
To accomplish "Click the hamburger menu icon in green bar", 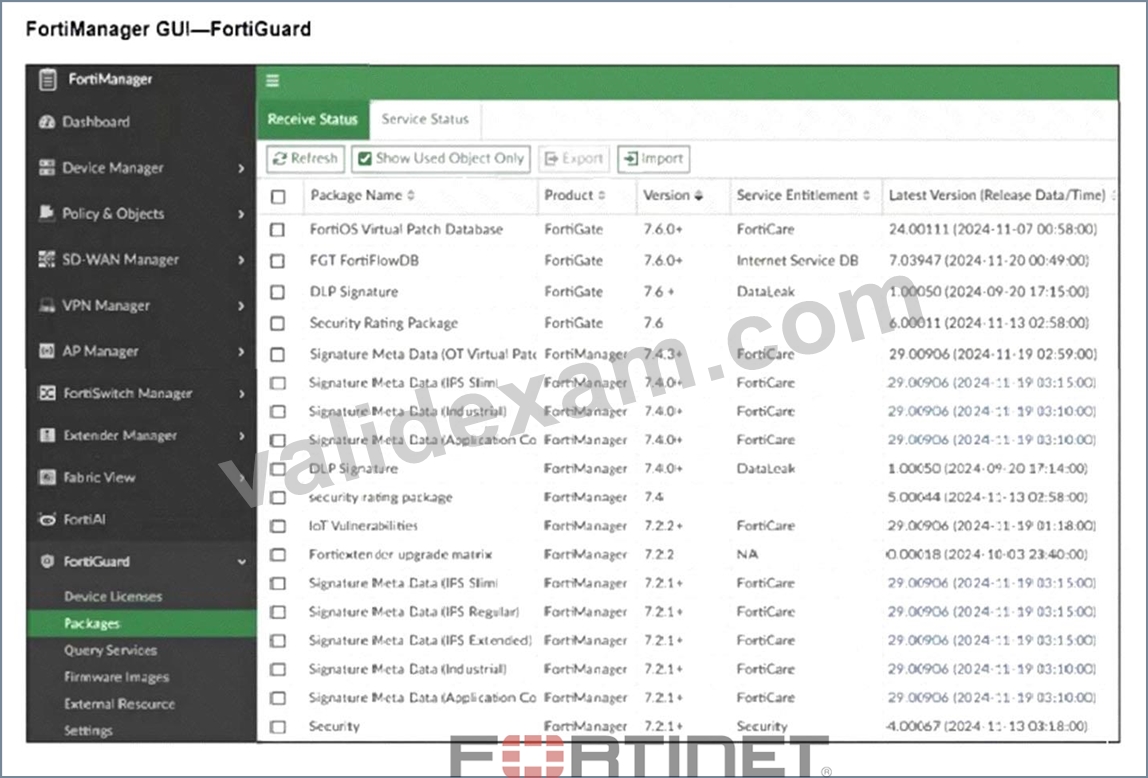I will pyautogui.click(x=272, y=81).
